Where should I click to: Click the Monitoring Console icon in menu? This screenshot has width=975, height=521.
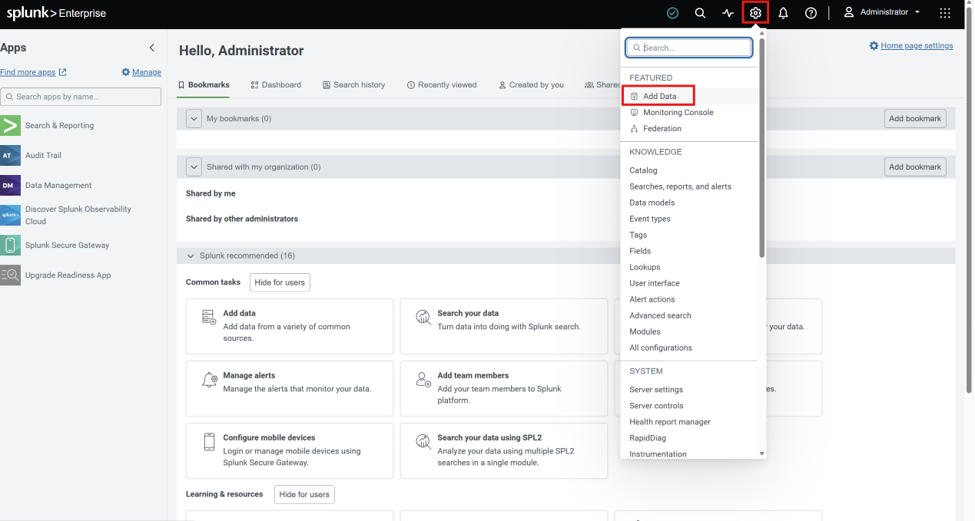634,113
